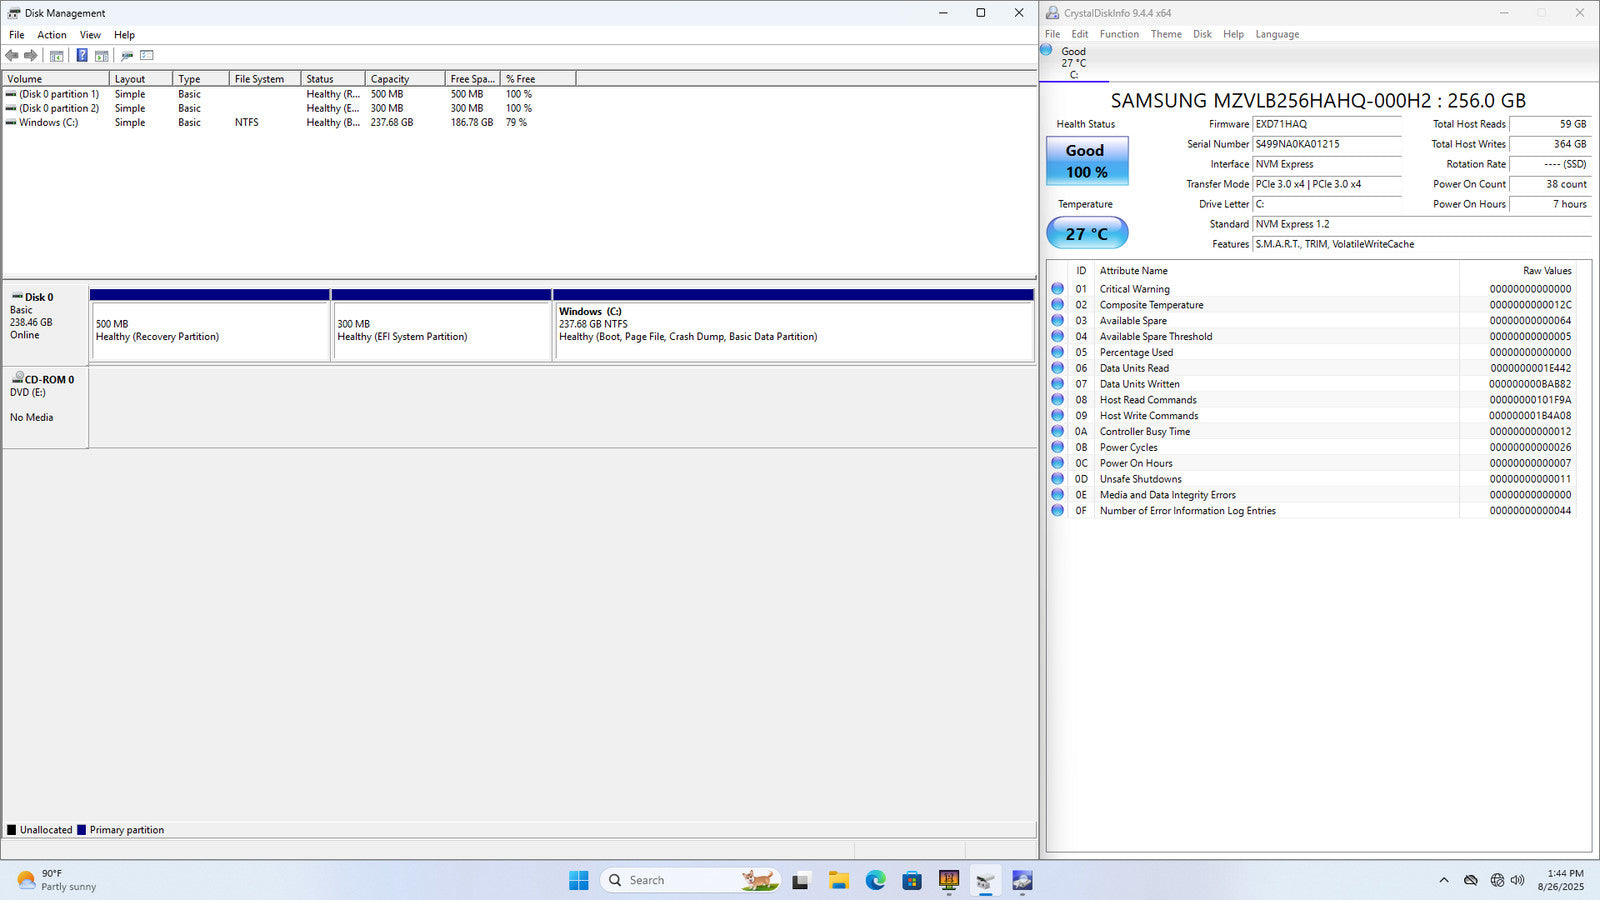Select the 300 MB EFI System Partition block
The image size is (1600, 900).
[440, 331]
